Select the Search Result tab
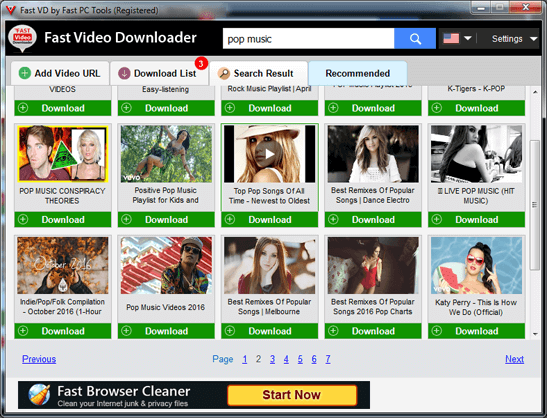 click(x=258, y=73)
